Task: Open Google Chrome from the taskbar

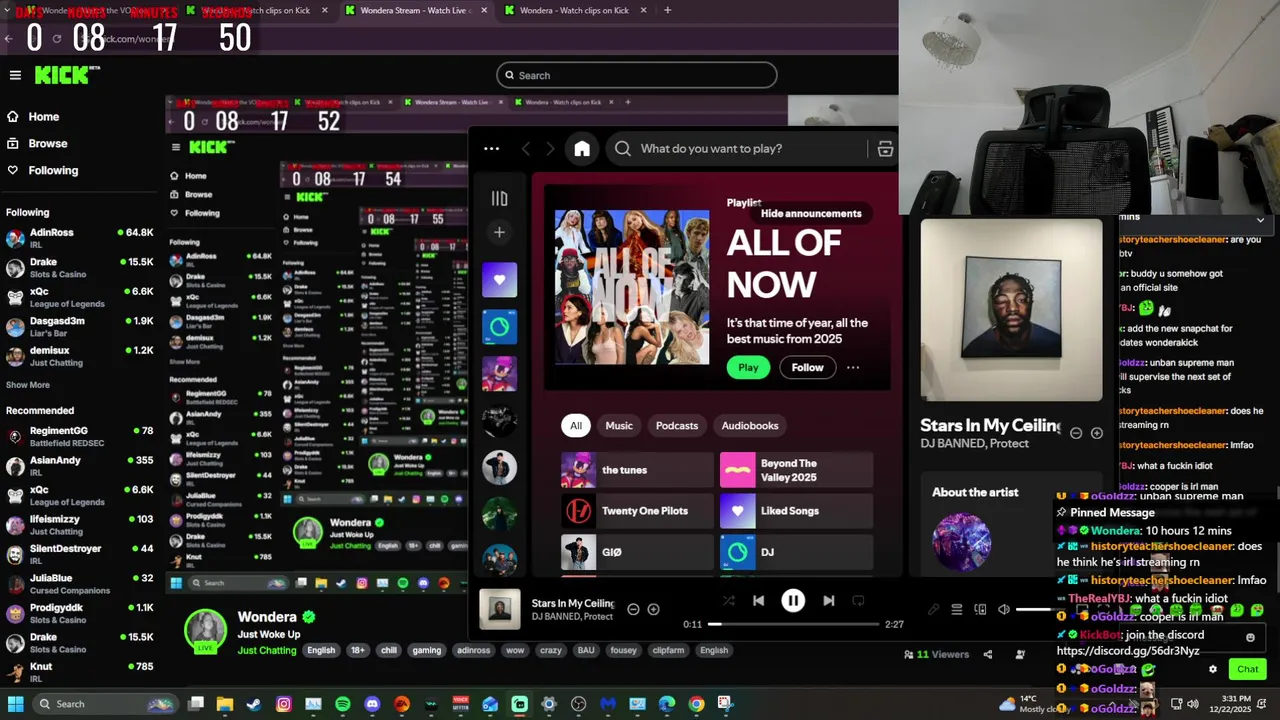Action: (x=696, y=704)
